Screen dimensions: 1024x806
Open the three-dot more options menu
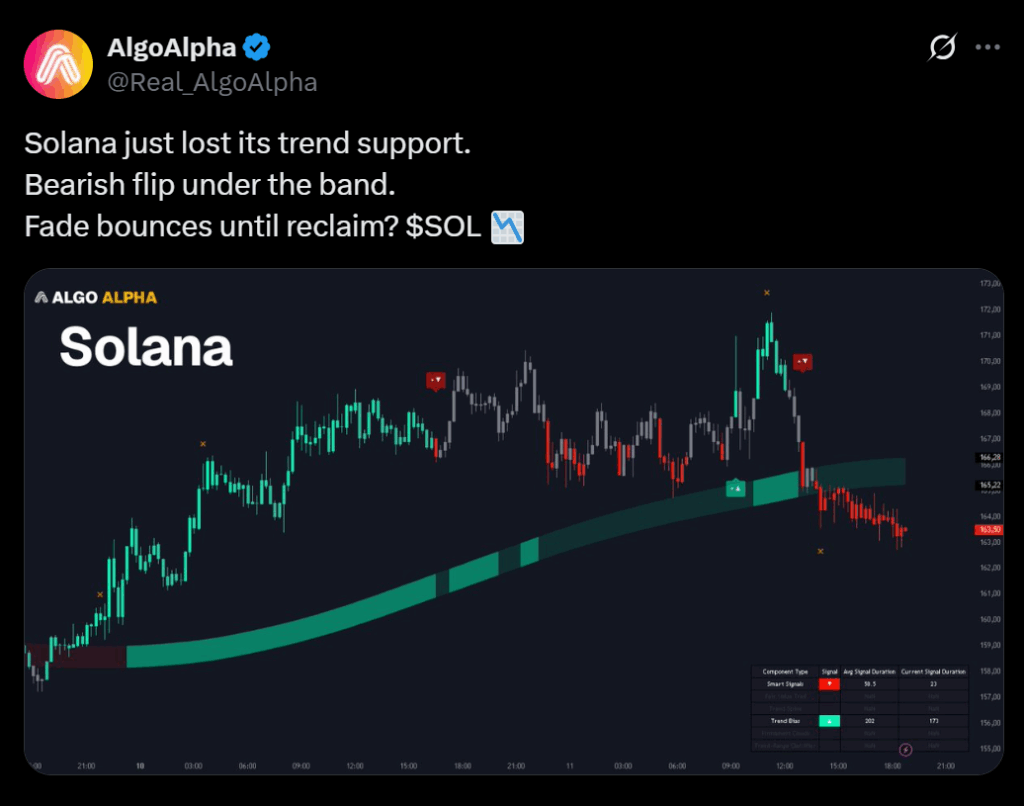988,47
